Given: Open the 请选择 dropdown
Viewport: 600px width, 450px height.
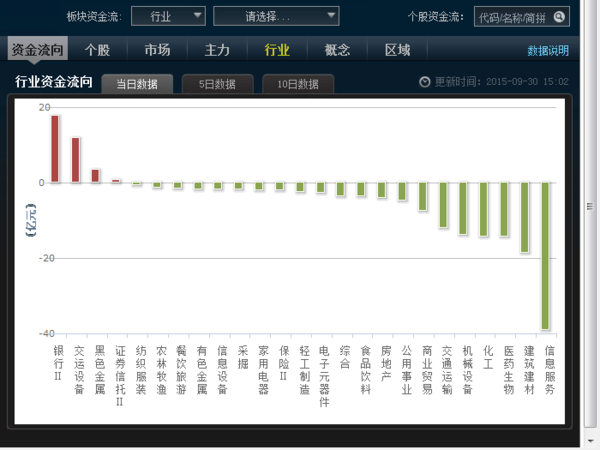Looking at the screenshot, I should 276,16.
